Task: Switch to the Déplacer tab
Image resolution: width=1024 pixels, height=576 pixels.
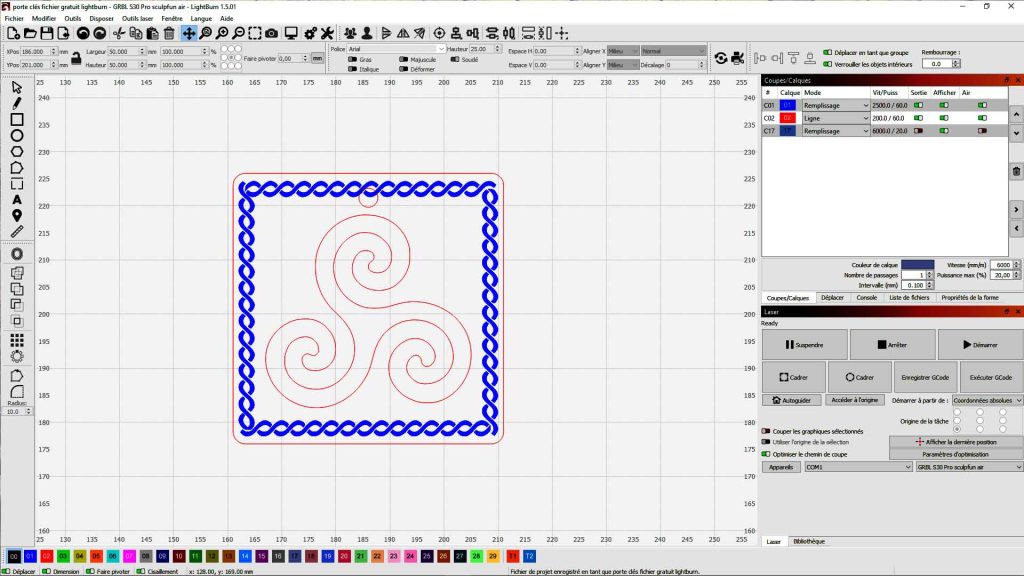Action: tap(832, 298)
